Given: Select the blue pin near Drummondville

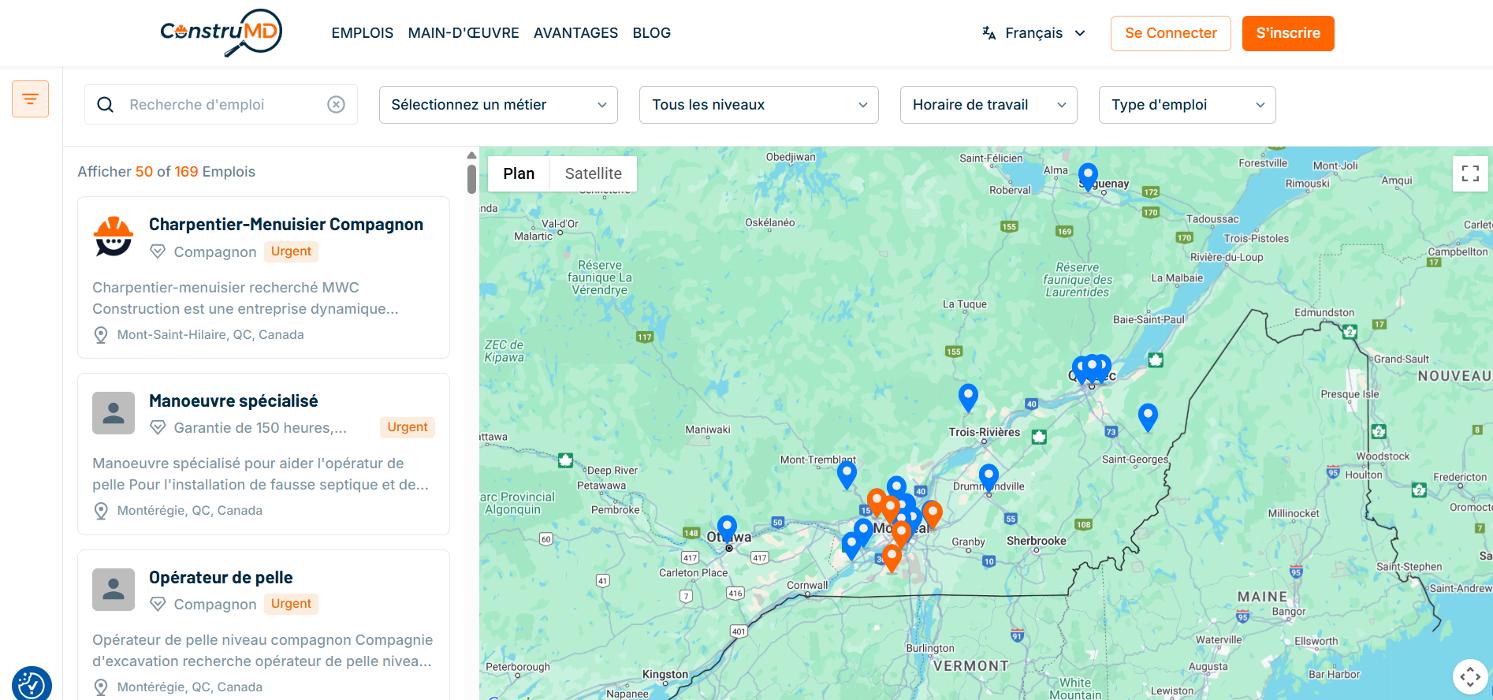Looking at the screenshot, I should coord(988,477).
